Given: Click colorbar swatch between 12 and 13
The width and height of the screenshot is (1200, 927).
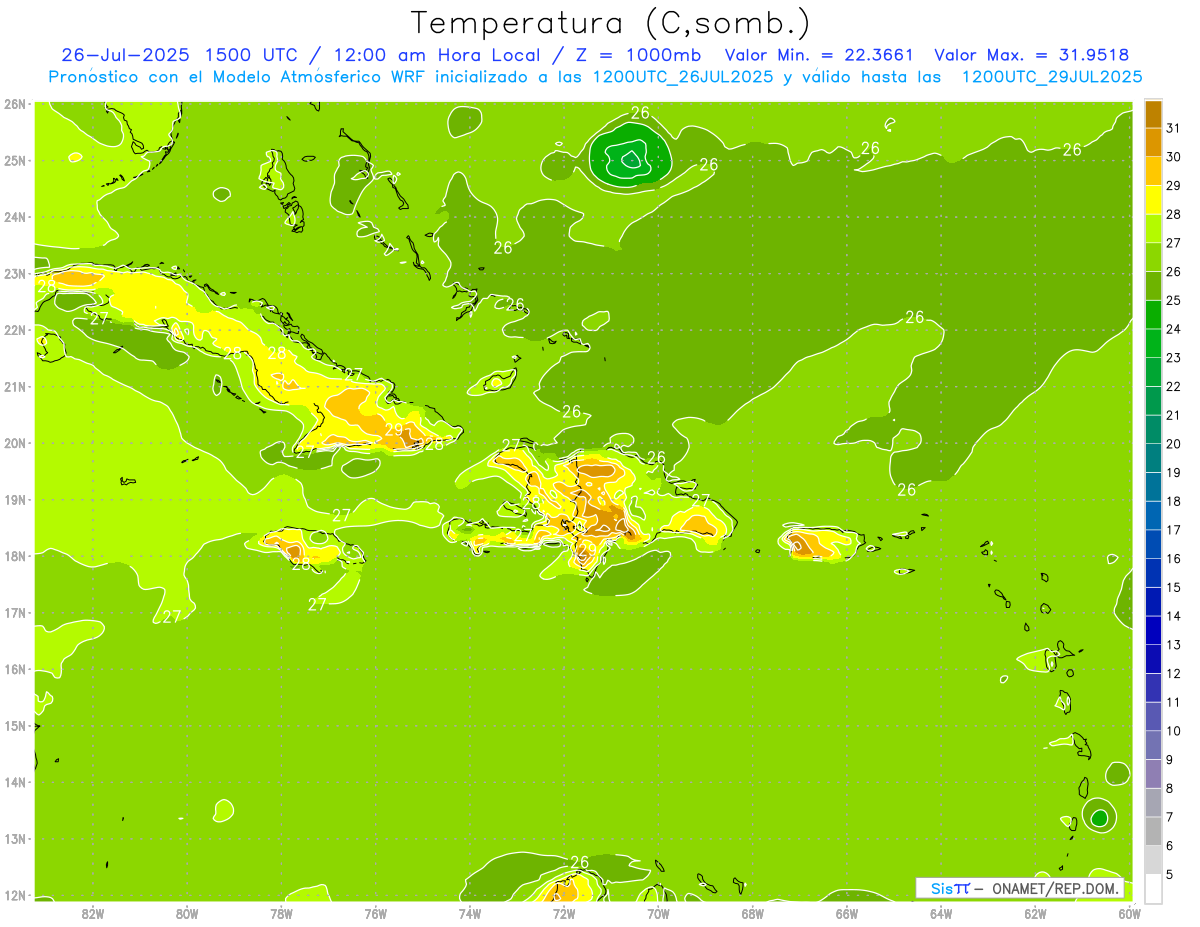Looking at the screenshot, I should point(1153,658).
